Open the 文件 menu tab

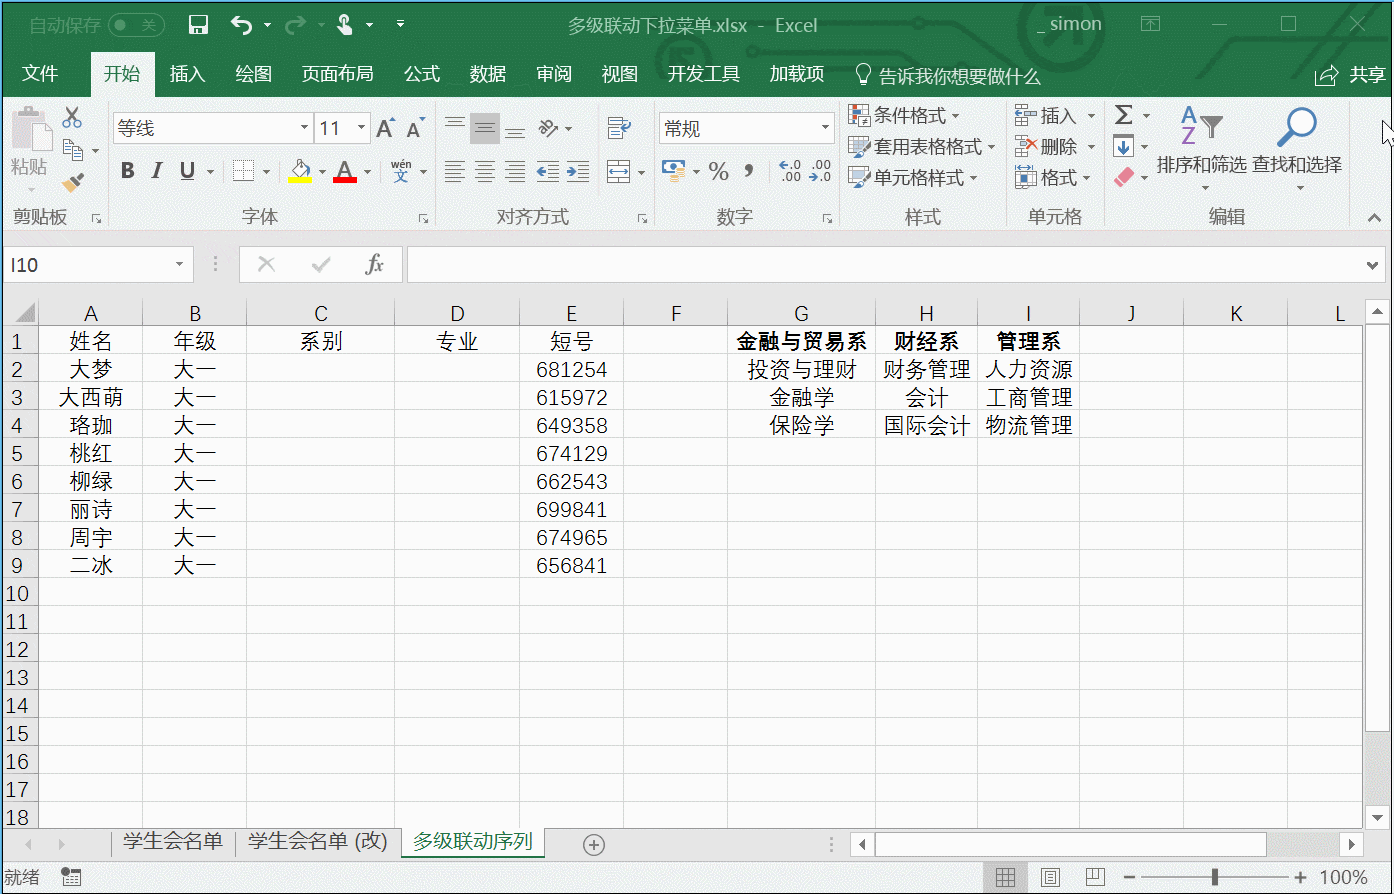[40, 74]
